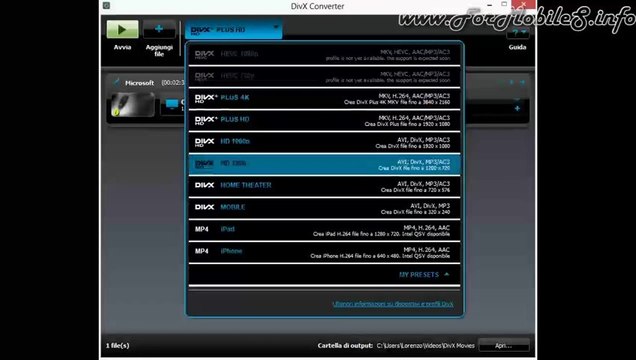Click the grayed HEVC 720p profile row
Image resolution: width=636 pixels, height=360 pixels.
(324, 77)
